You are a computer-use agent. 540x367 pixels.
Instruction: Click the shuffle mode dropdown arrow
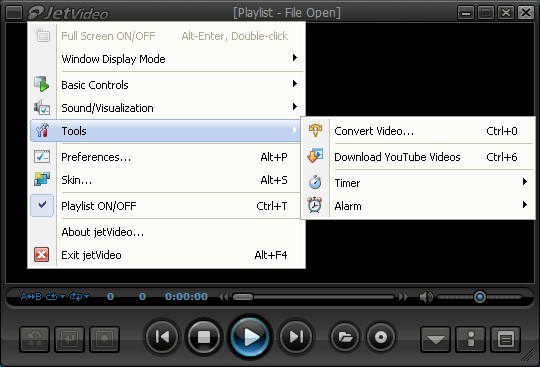tap(86, 296)
